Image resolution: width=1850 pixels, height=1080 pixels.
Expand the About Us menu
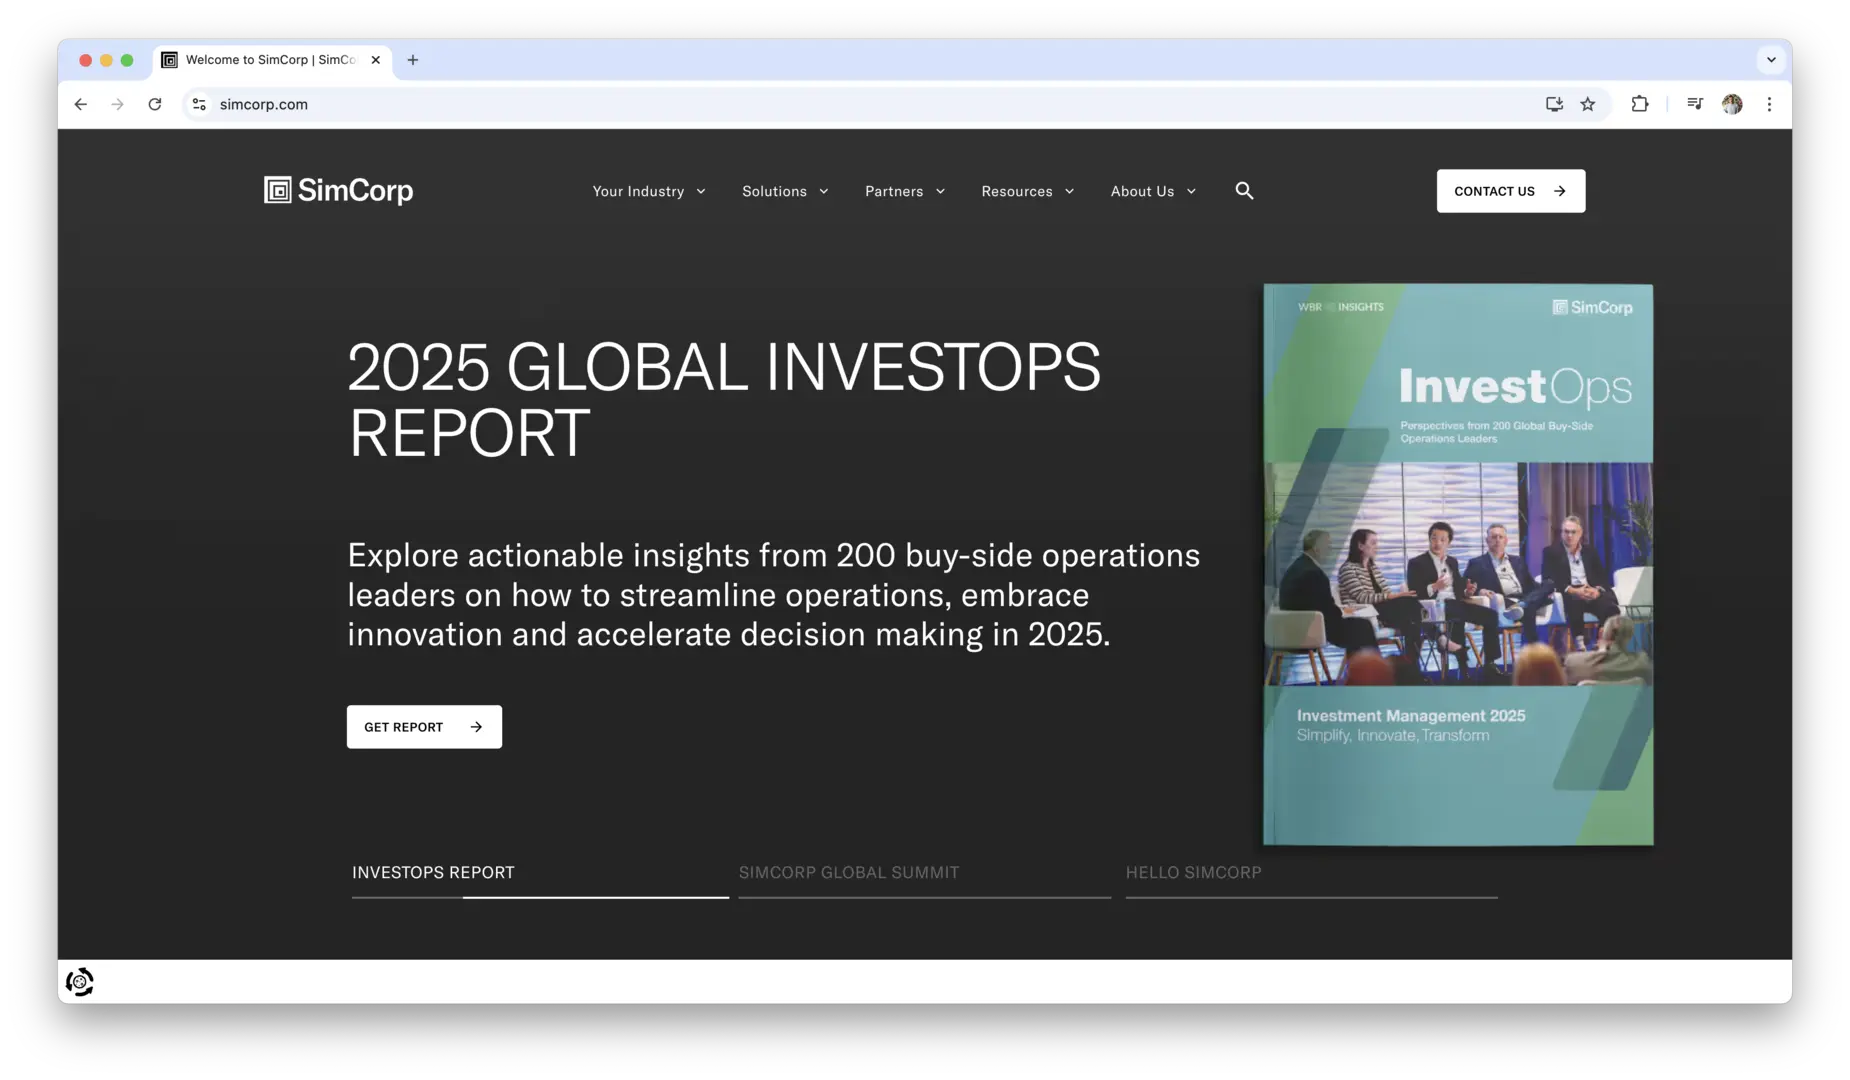(x=1153, y=191)
